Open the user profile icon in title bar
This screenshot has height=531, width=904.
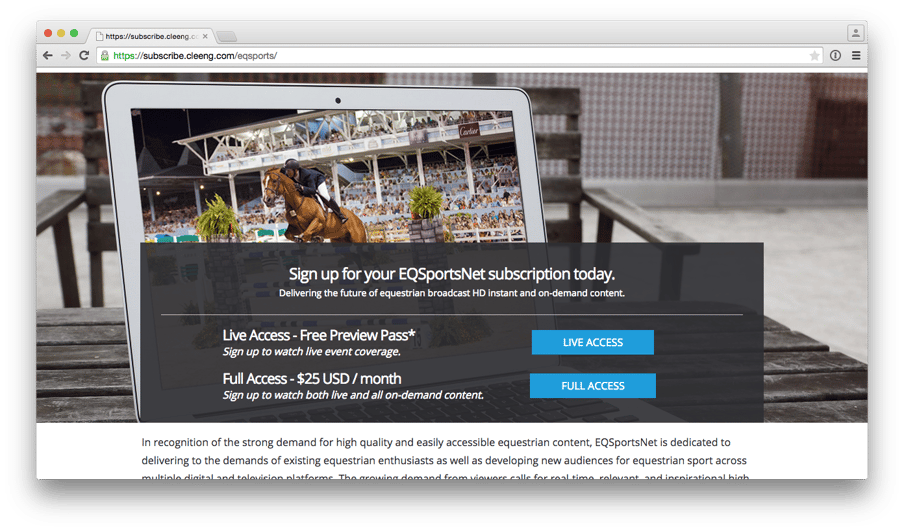coord(856,33)
